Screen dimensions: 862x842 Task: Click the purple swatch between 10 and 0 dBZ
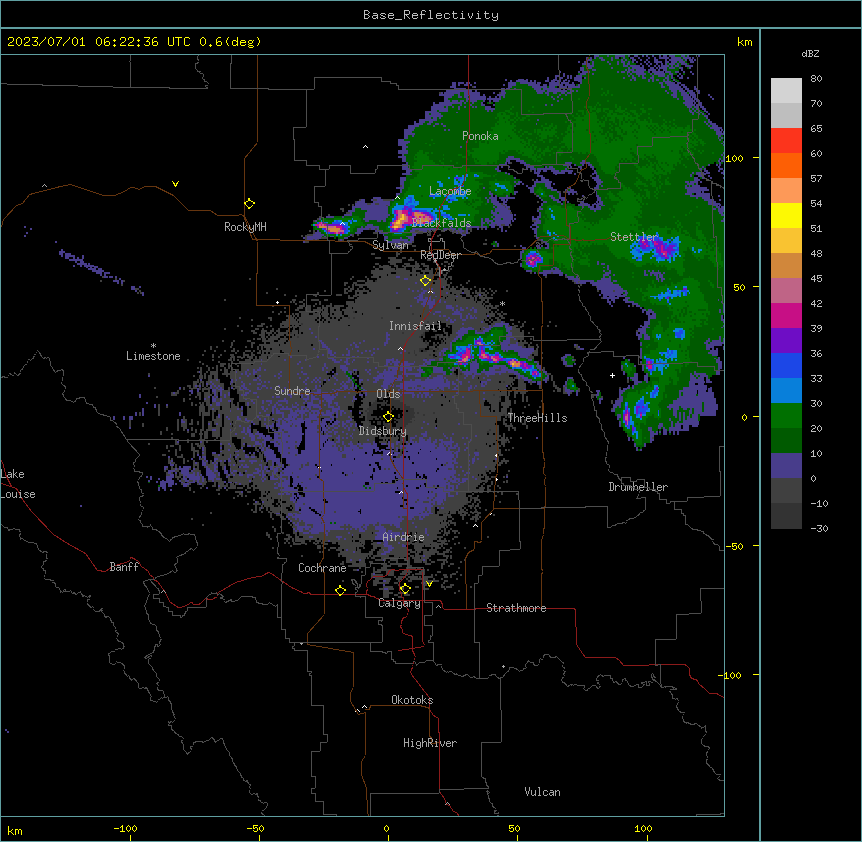786,466
